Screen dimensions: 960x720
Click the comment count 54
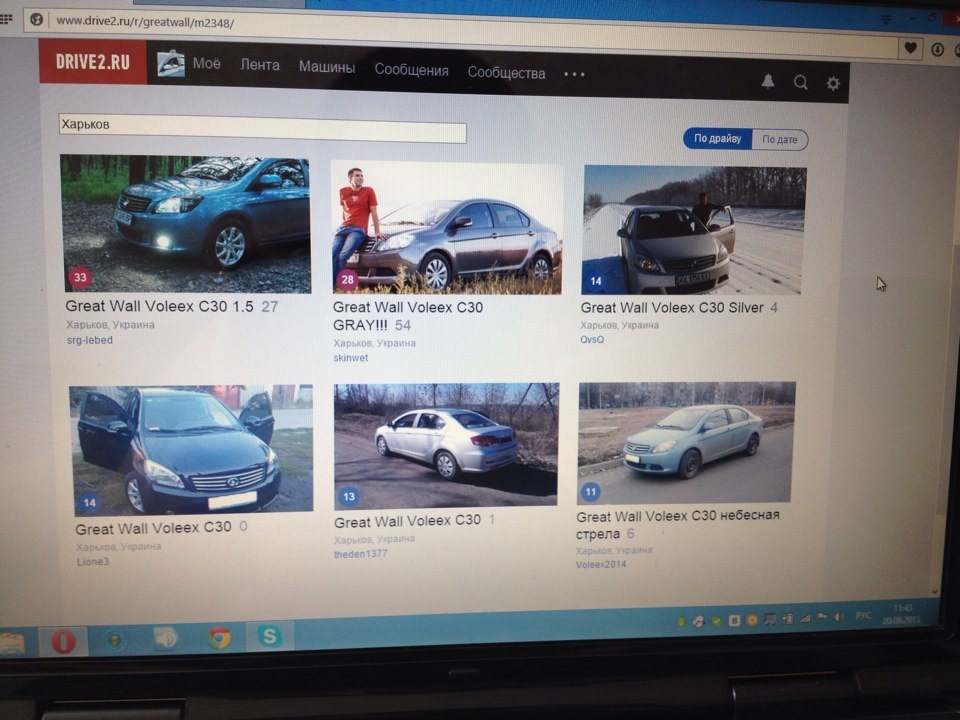403,325
